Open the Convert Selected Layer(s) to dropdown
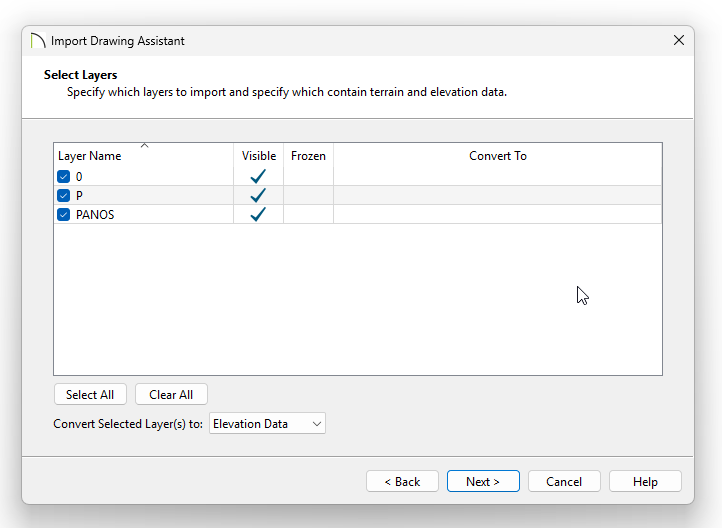The height and width of the screenshot is (528, 722). click(267, 424)
